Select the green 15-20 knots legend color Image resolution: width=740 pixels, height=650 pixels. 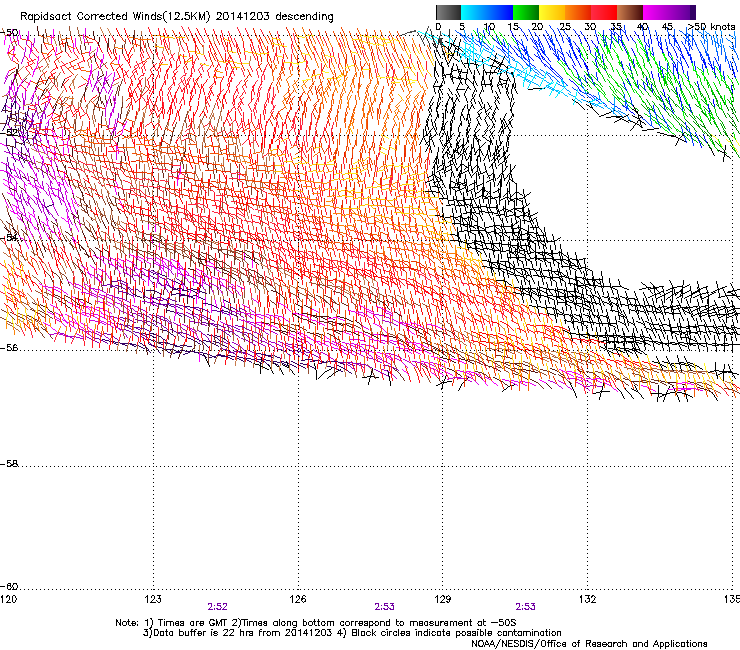pos(526,12)
